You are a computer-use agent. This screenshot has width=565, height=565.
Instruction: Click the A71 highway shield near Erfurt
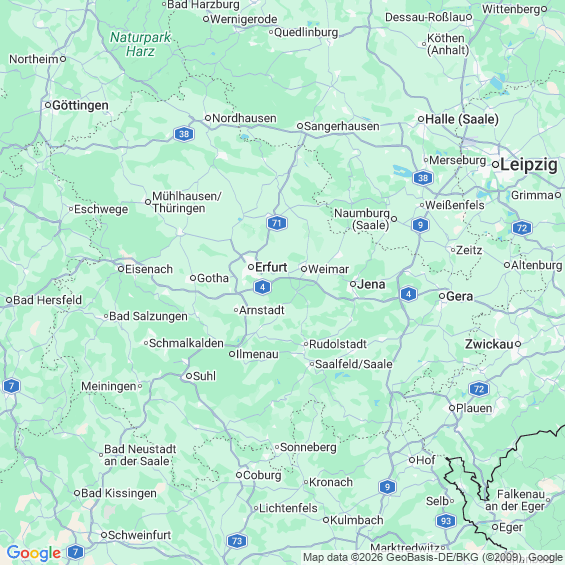277,223
